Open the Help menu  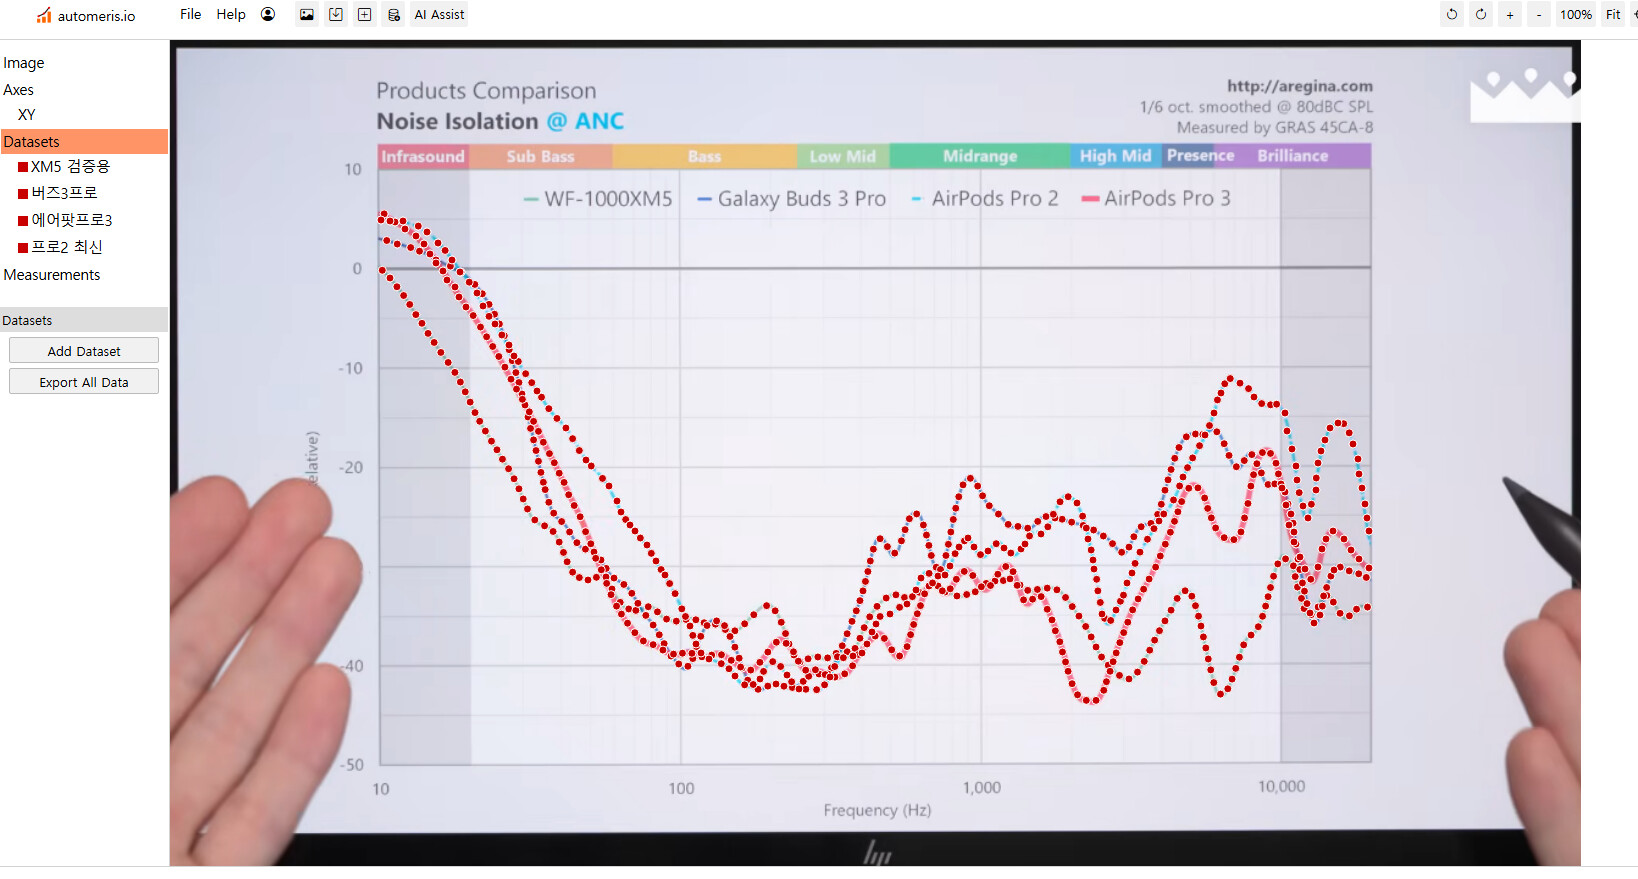tap(231, 14)
